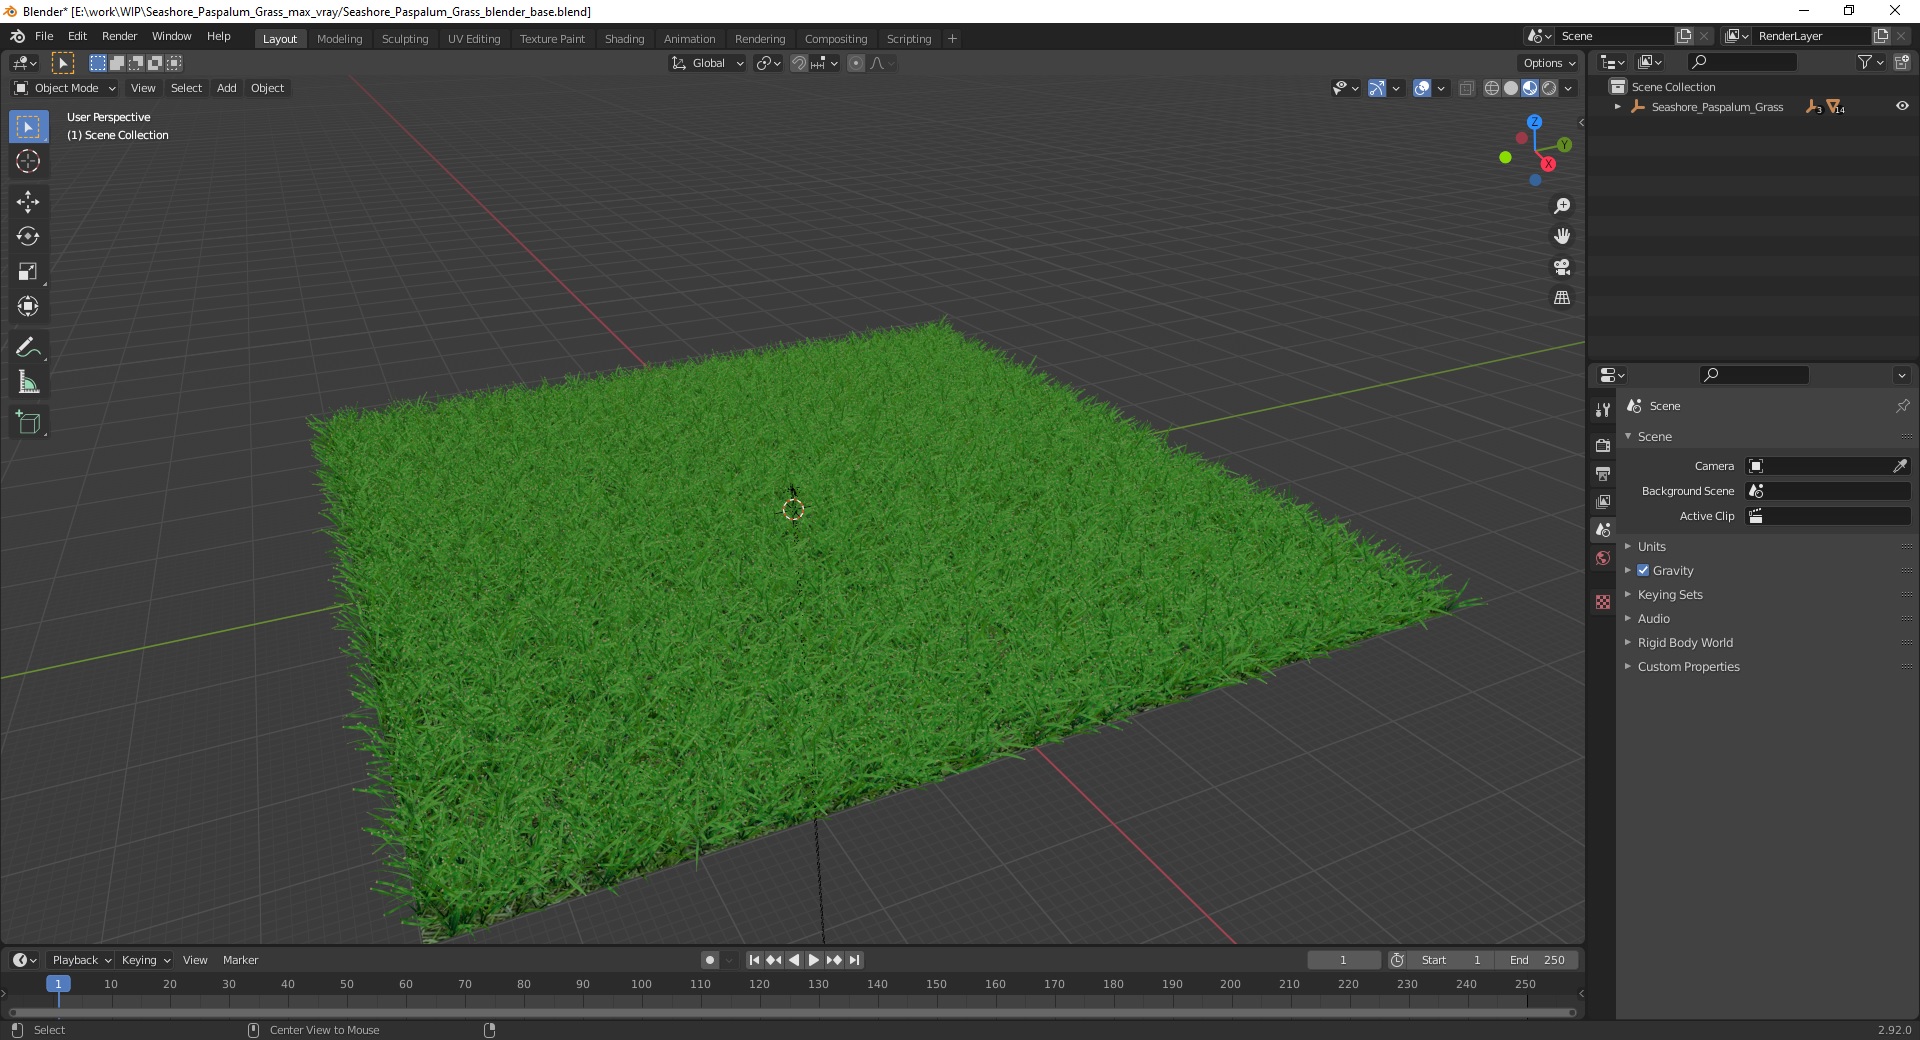Toggle viewport gizmos visibility
The image size is (1920, 1040).
click(1377, 88)
